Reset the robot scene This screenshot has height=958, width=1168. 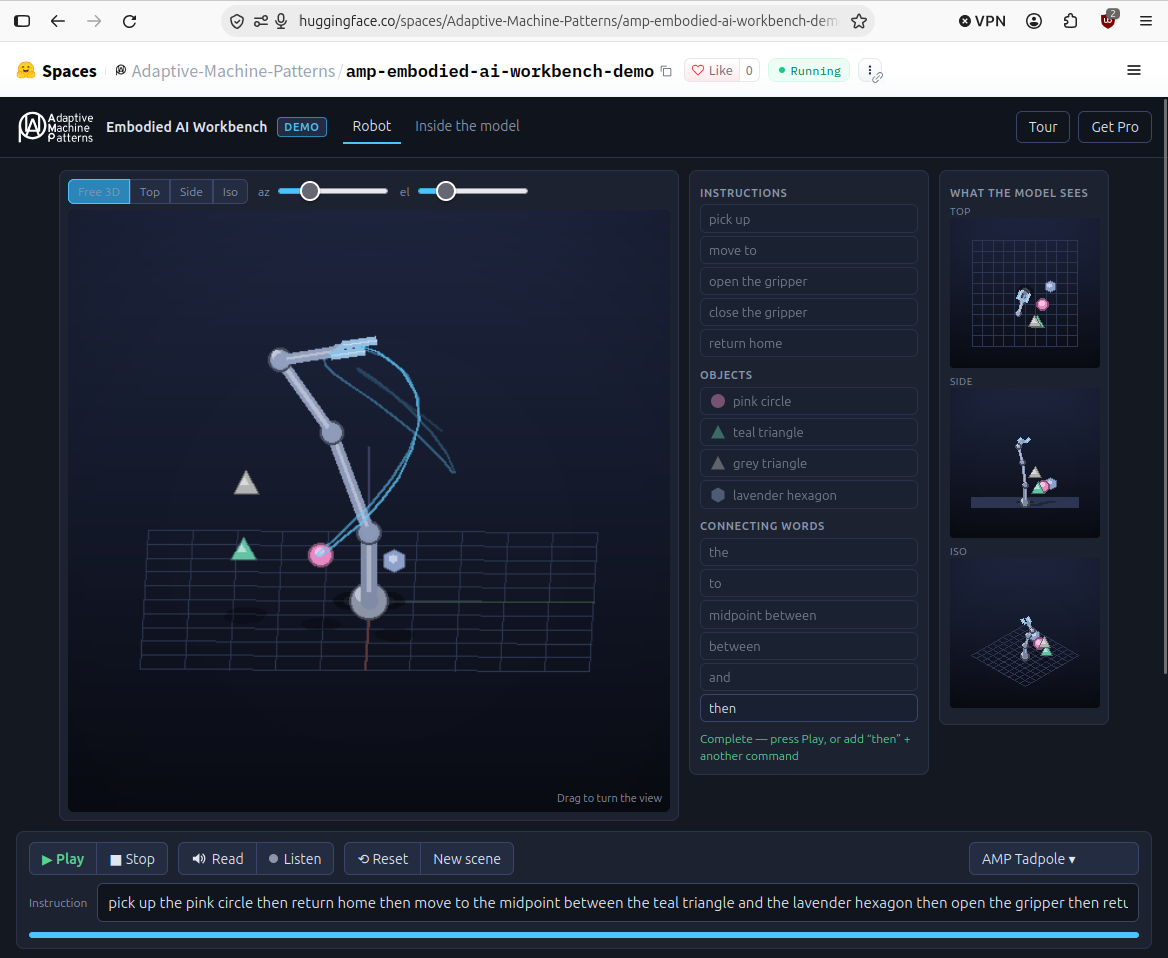[383, 859]
